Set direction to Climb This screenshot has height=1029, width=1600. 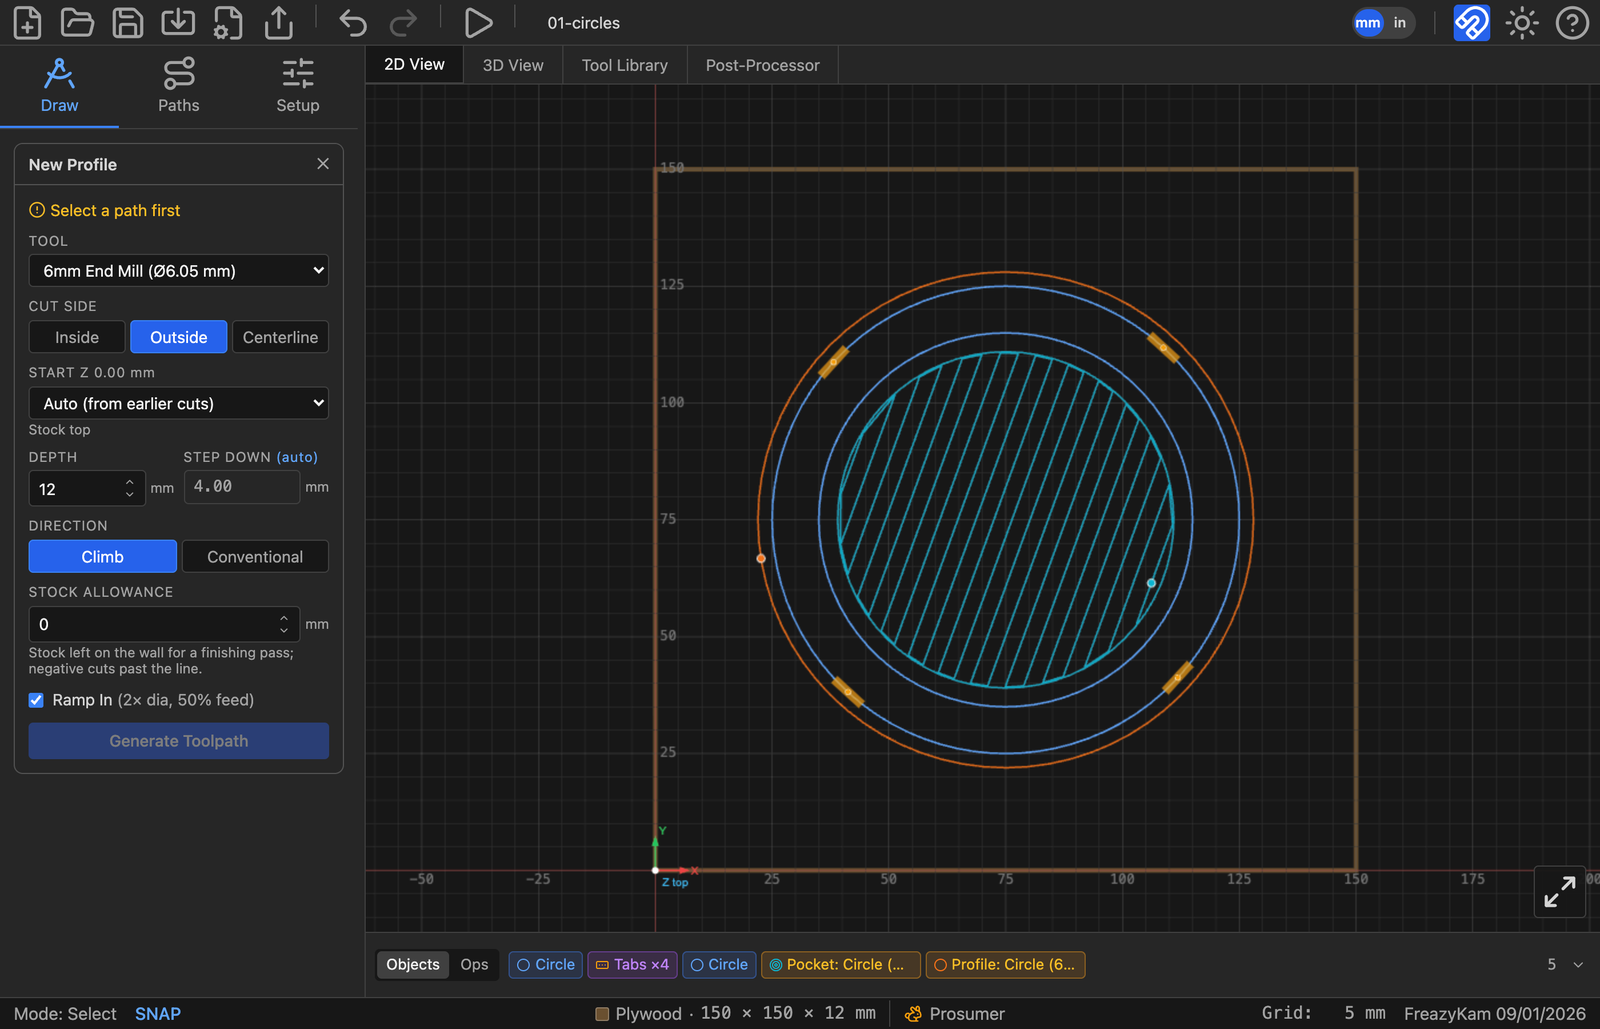pos(103,556)
